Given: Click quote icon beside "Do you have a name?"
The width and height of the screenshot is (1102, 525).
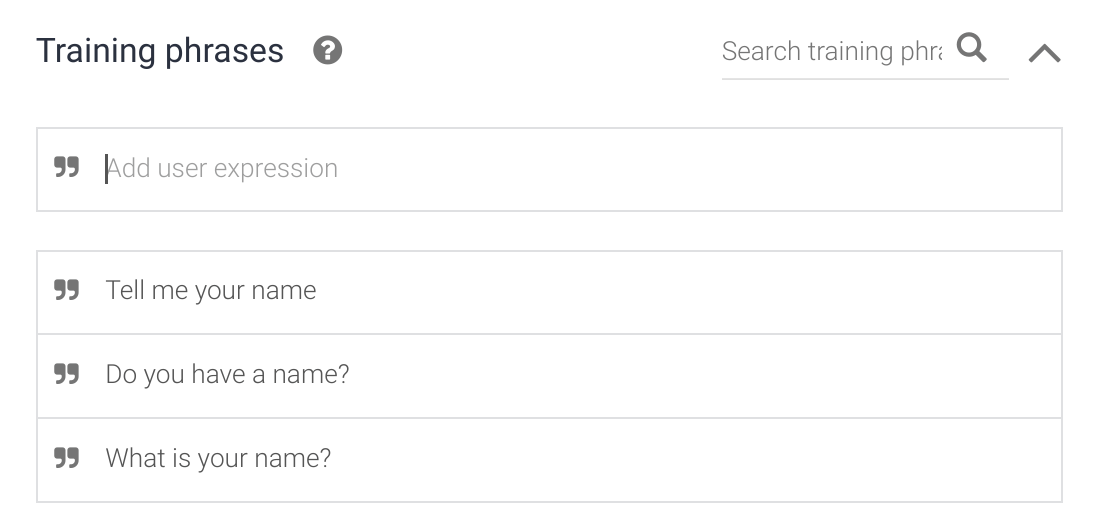Looking at the screenshot, I should coord(67,375).
